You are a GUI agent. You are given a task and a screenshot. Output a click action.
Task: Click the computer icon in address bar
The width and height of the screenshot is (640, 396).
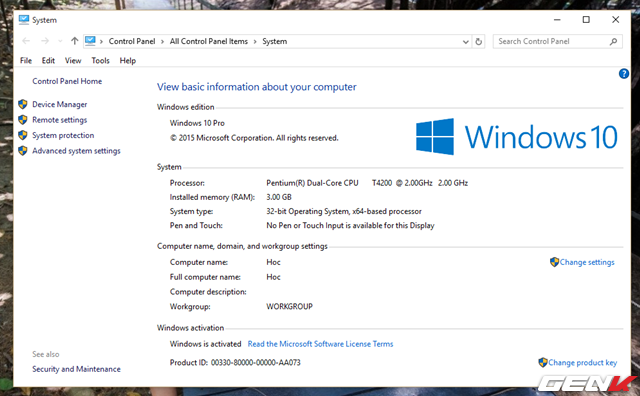tap(90, 41)
